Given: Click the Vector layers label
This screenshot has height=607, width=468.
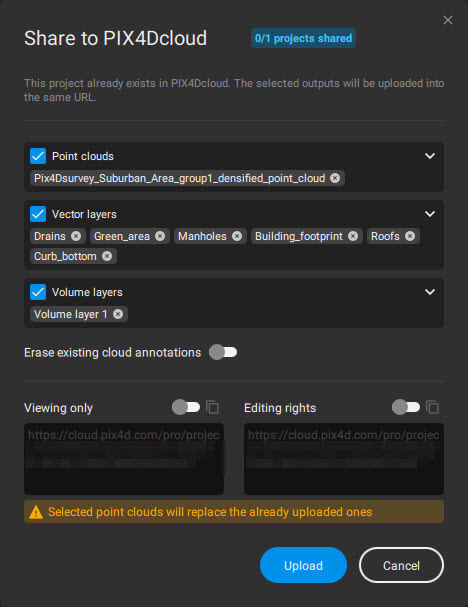Looking at the screenshot, I should 84,214.
